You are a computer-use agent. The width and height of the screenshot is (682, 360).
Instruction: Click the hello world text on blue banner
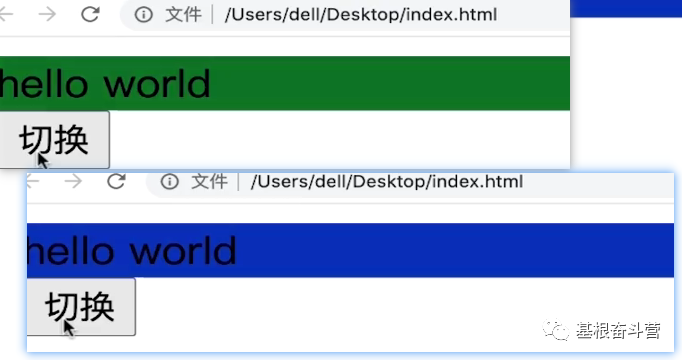tap(131, 250)
